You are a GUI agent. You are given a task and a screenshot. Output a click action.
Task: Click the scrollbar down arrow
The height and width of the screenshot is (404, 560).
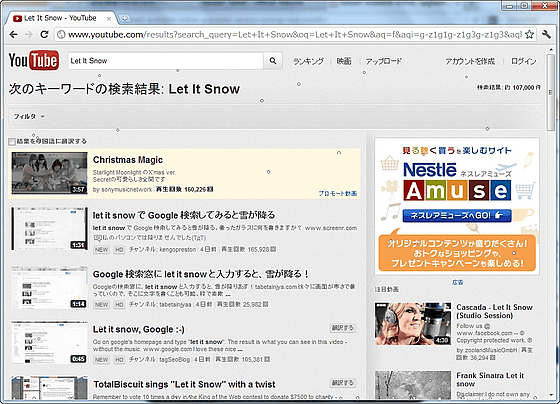coord(551,395)
